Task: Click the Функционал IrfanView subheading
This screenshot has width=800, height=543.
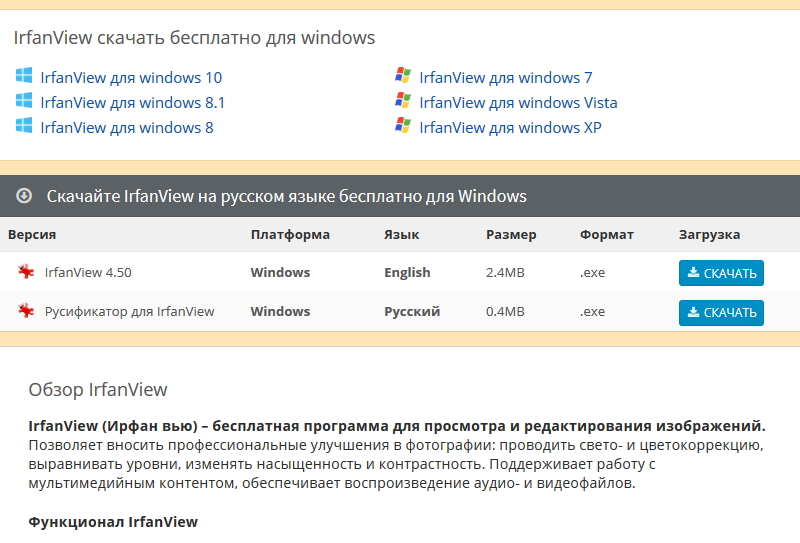Action: tap(113, 522)
